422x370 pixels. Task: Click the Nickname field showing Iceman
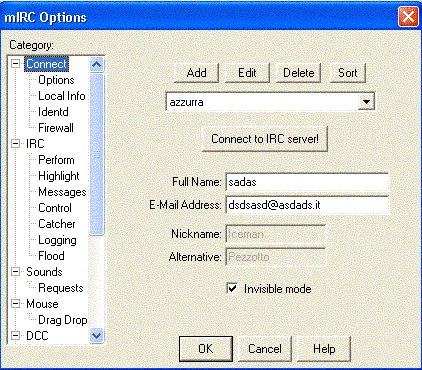[x=276, y=234]
